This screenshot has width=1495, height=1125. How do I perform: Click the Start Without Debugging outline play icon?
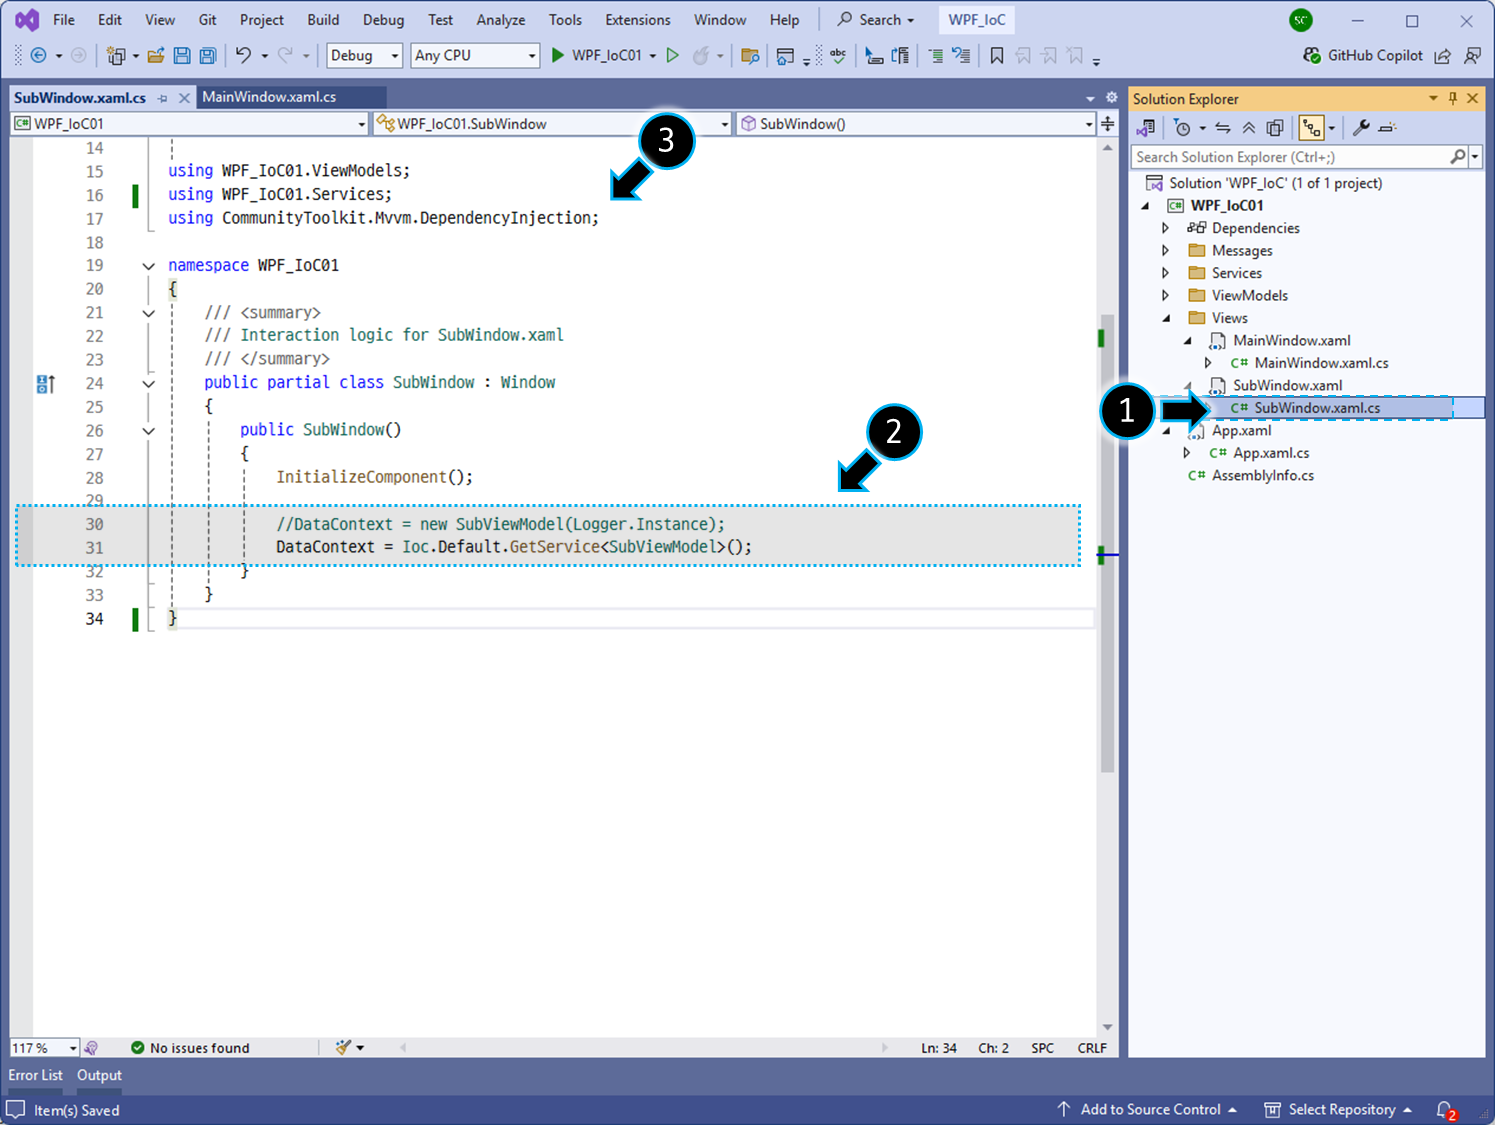click(x=673, y=56)
